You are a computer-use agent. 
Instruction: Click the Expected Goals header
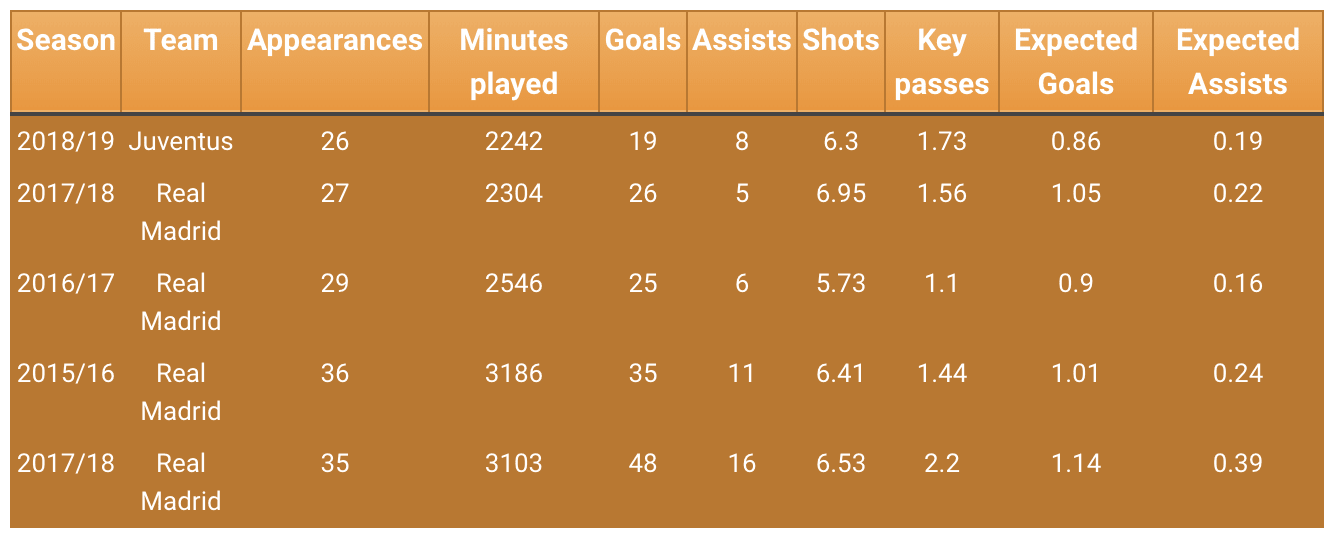1076,62
